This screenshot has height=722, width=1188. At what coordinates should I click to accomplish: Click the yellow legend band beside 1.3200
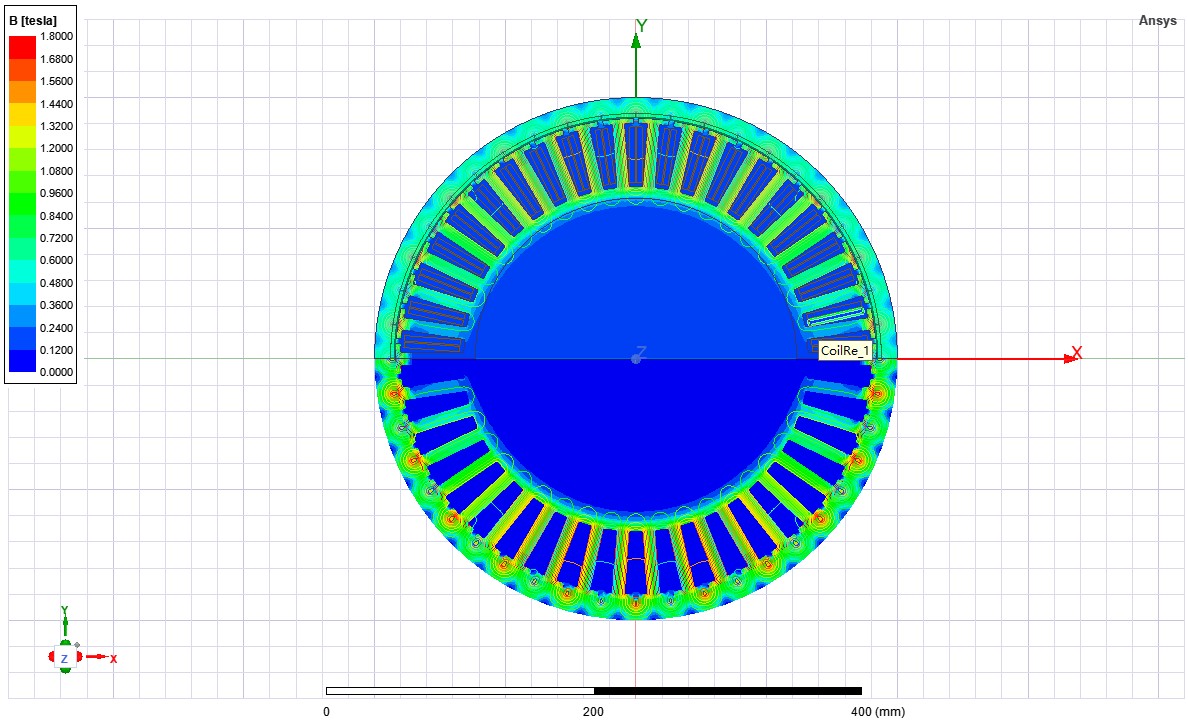click(22, 114)
